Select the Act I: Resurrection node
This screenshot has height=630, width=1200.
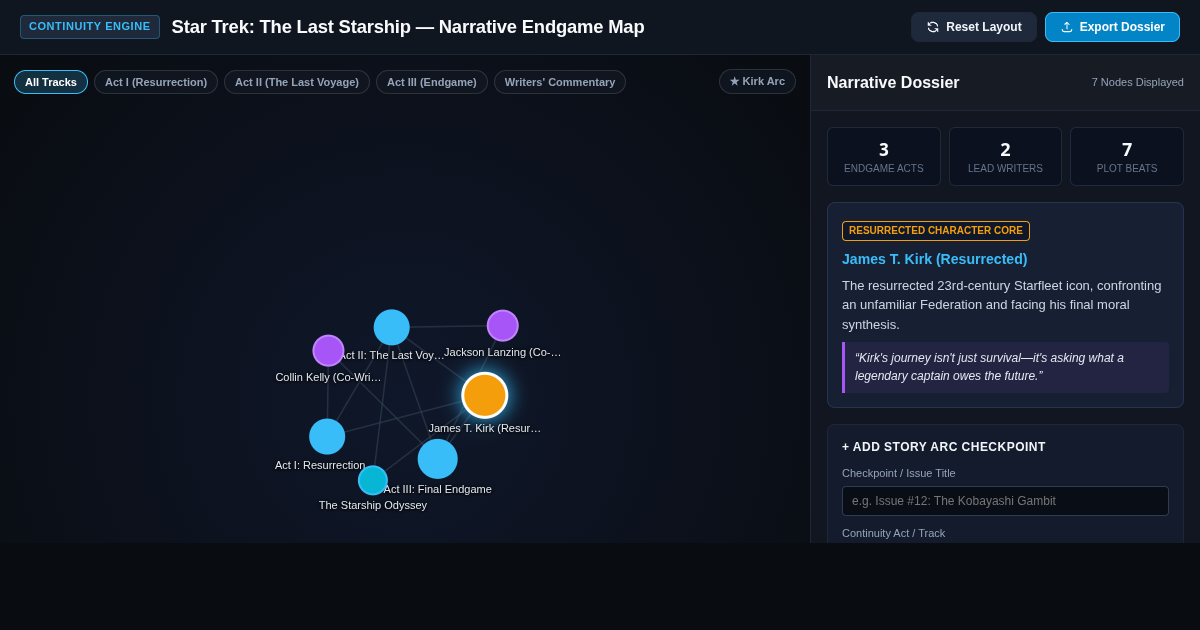327,436
